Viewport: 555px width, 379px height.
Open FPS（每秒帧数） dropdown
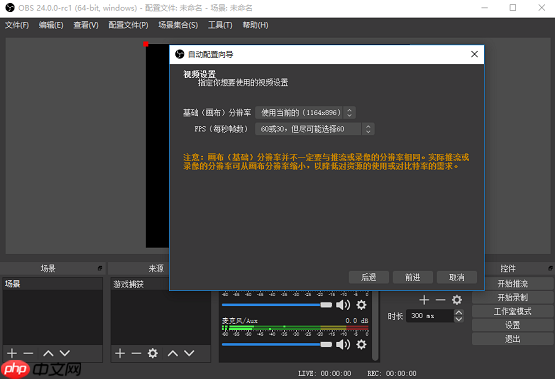click(315, 129)
